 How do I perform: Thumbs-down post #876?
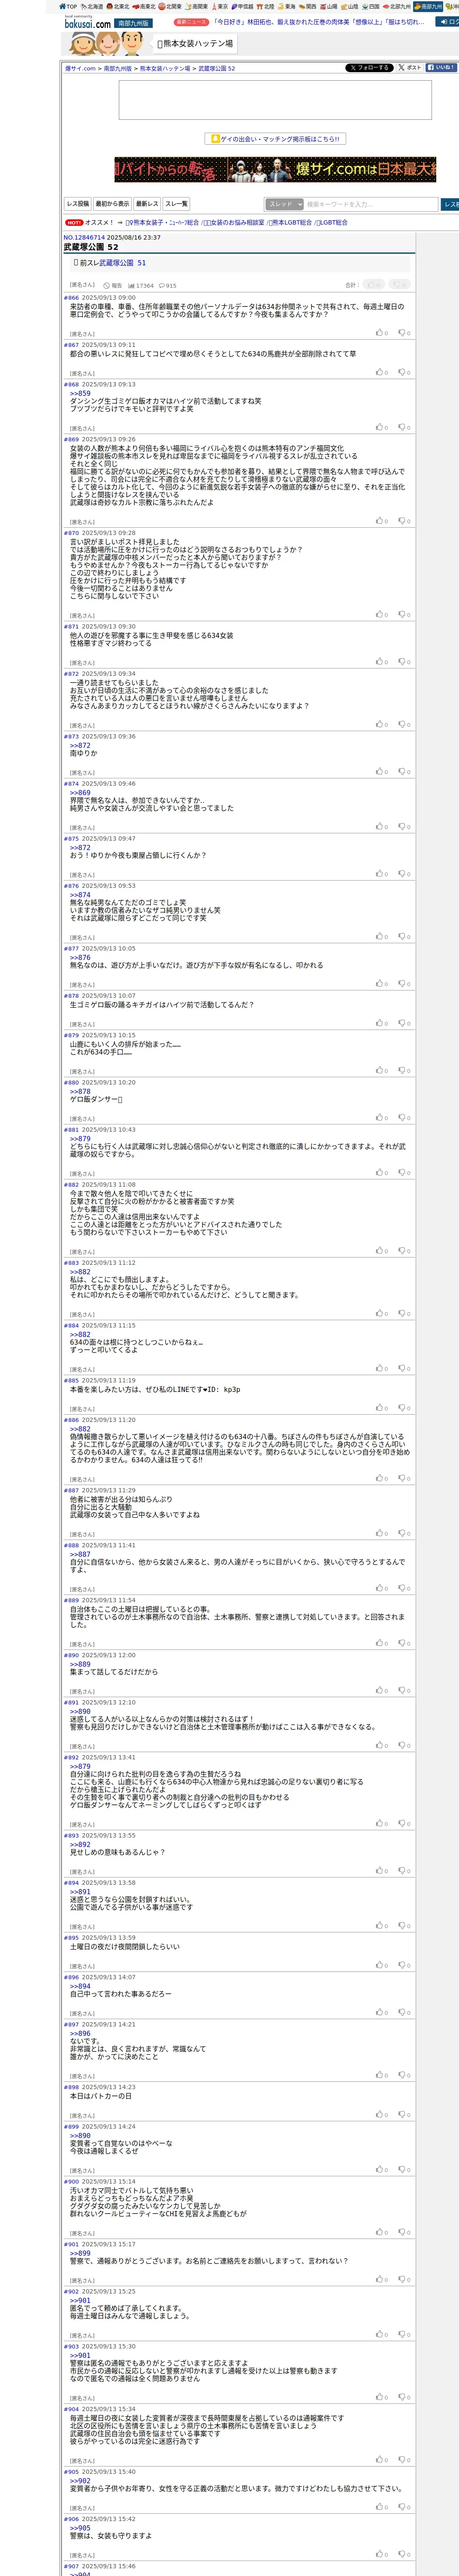click(x=404, y=936)
